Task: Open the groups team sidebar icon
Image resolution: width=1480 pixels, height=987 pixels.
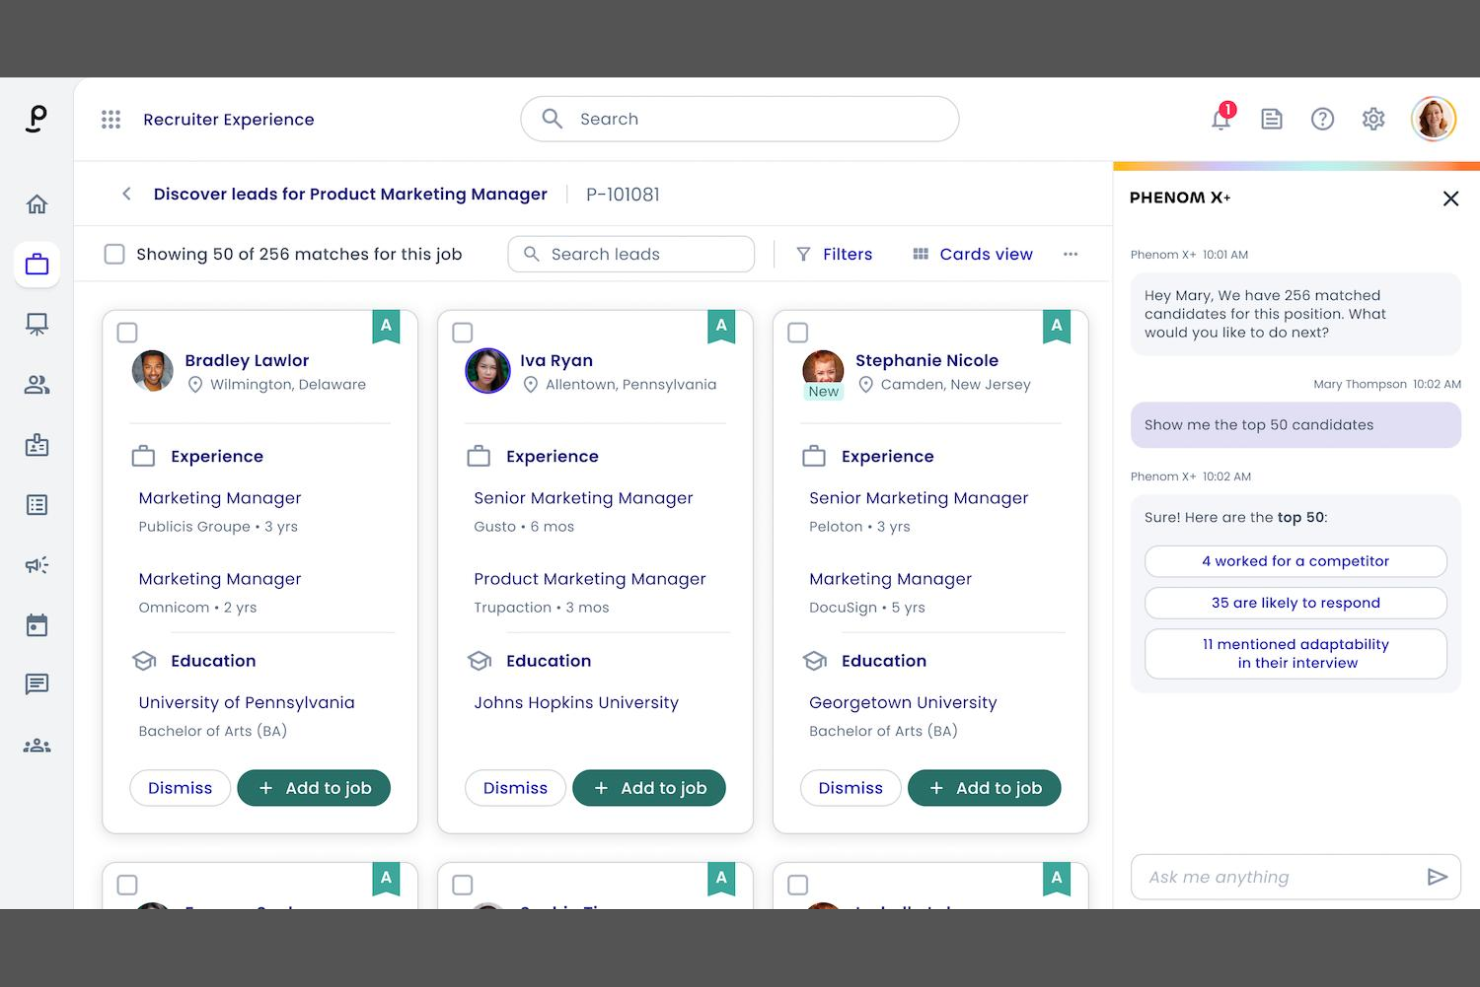Action: tap(37, 746)
